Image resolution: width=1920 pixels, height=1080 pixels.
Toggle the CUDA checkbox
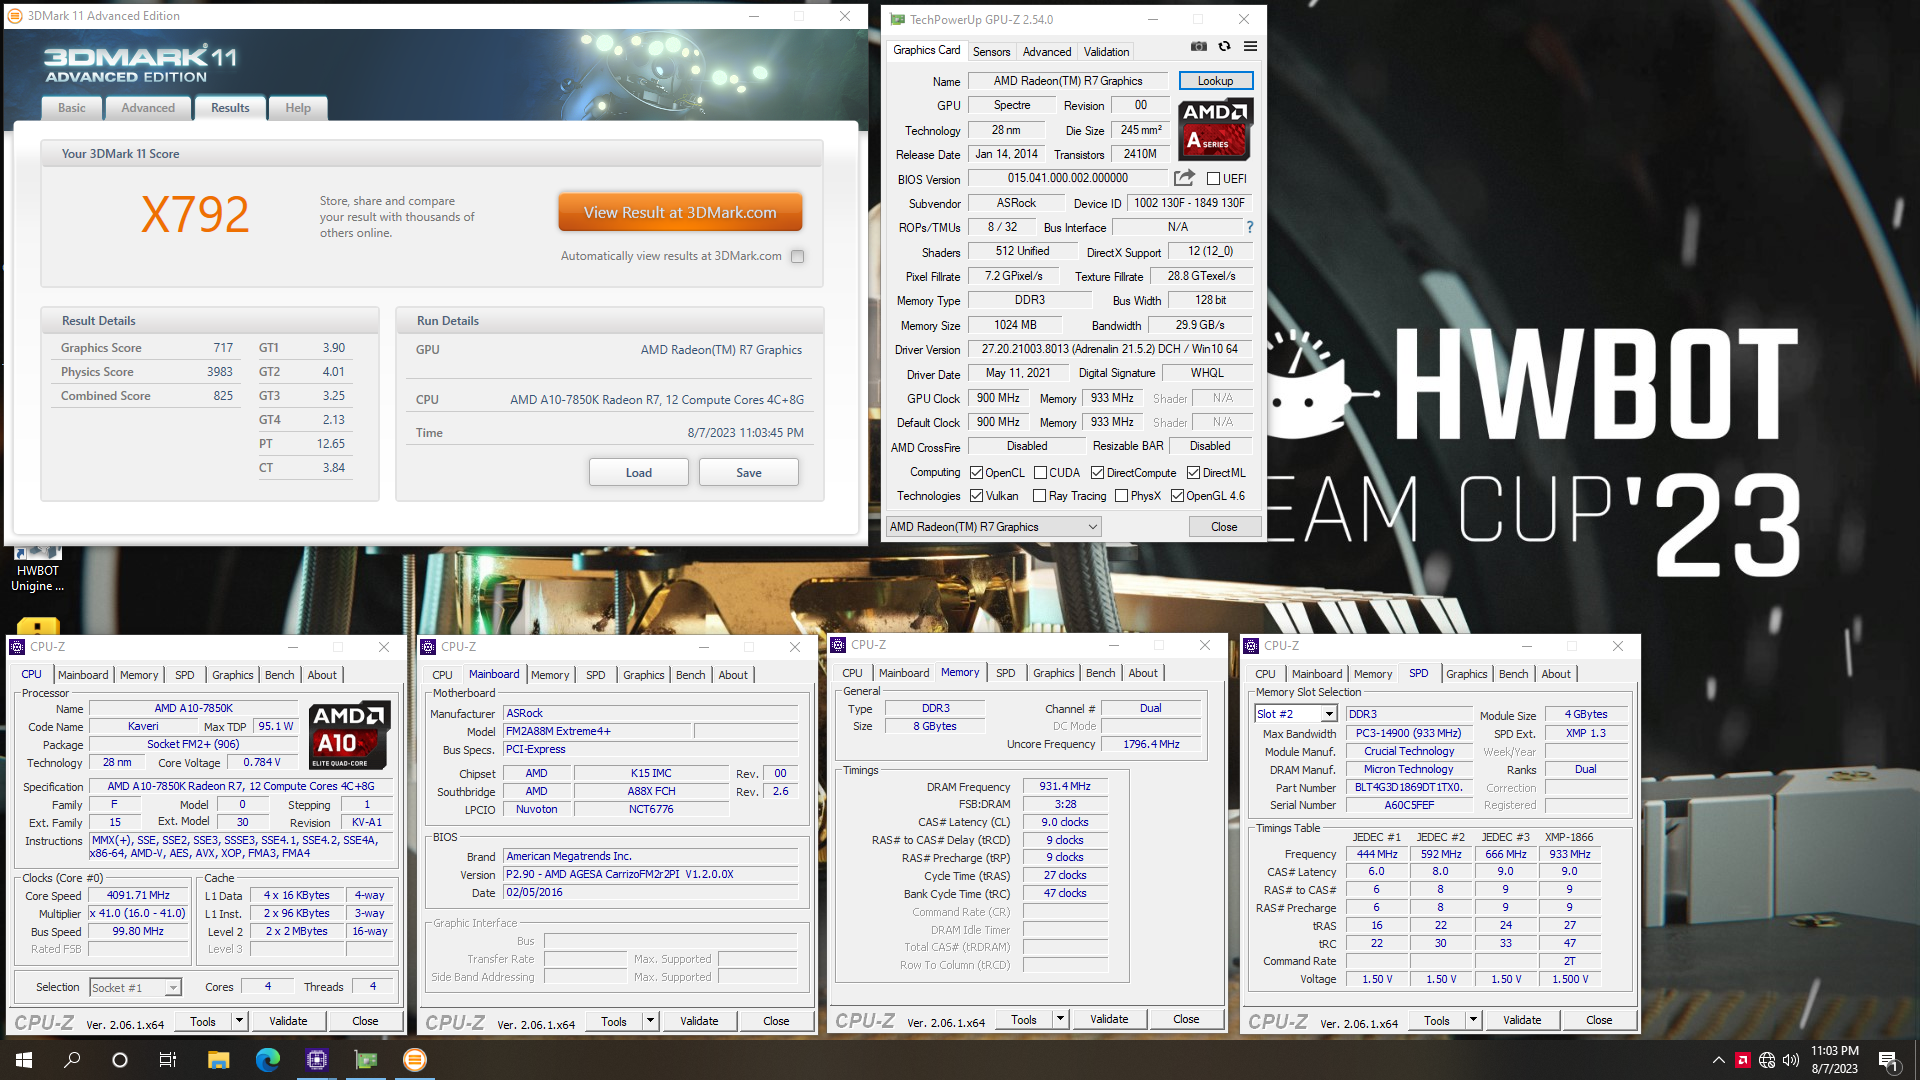click(1040, 473)
